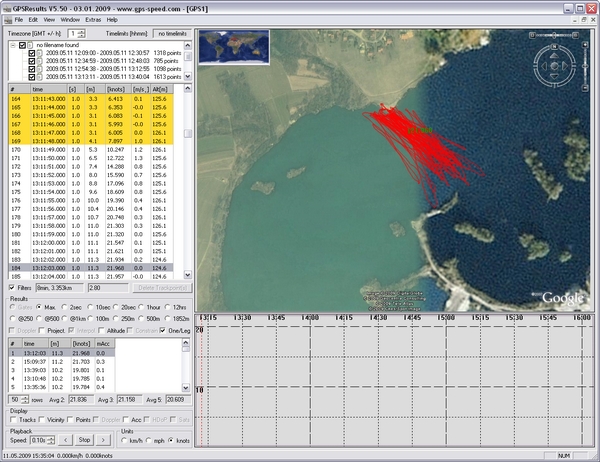This screenshot has height=462, width=600.
Task: Select the 10sec results radio button
Action: (x=90, y=307)
